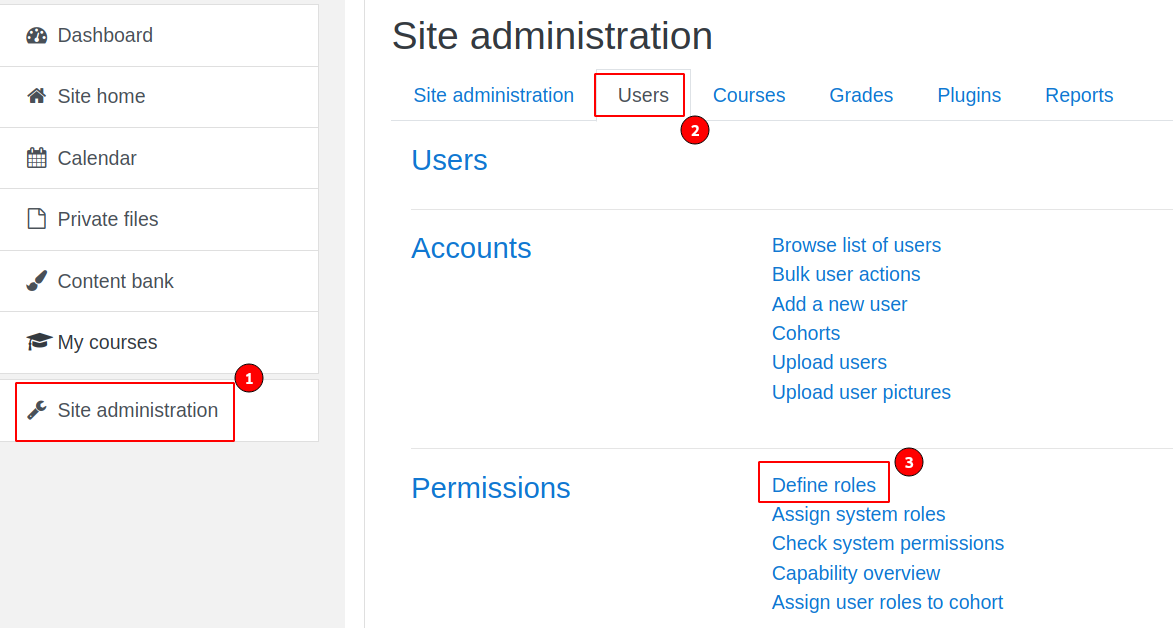1173x628 pixels.
Task: Go to the Cohorts link
Action: click(x=805, y=333)
